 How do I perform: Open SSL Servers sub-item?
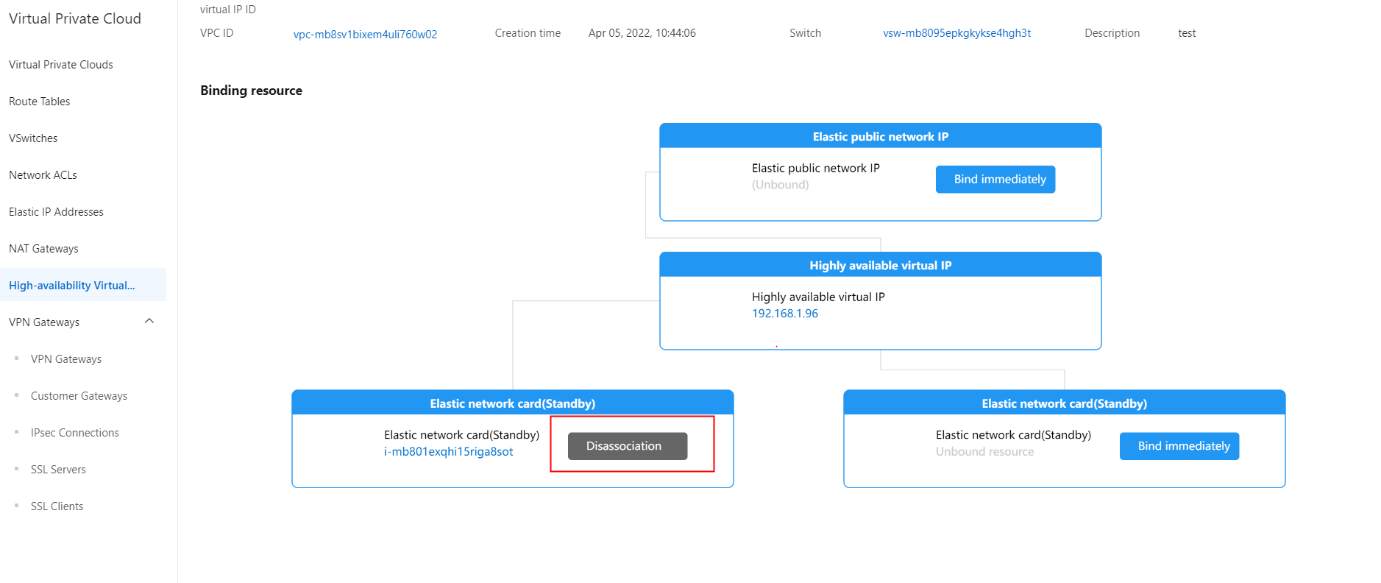pyautogui.click(x=58, y=469)
